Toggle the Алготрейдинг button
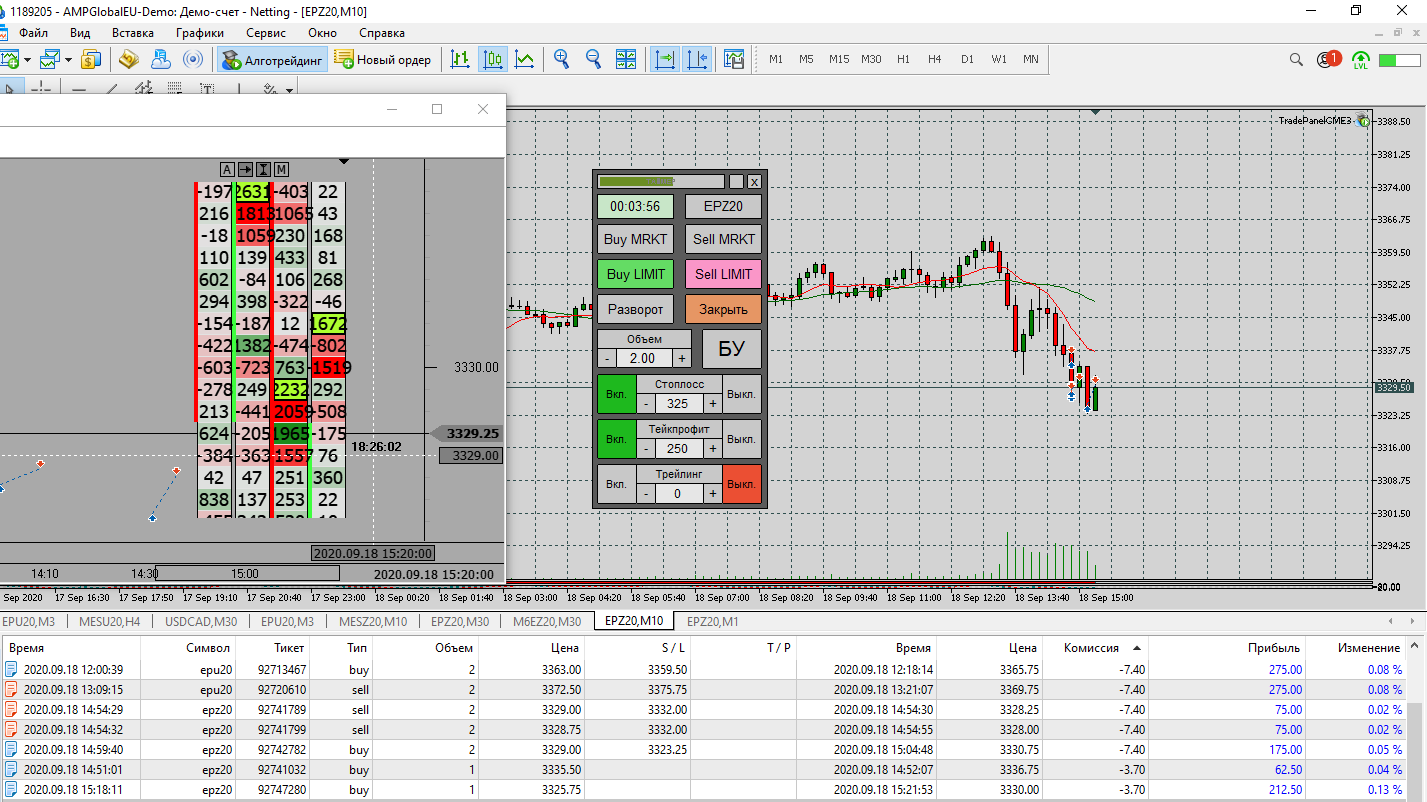 272,59
